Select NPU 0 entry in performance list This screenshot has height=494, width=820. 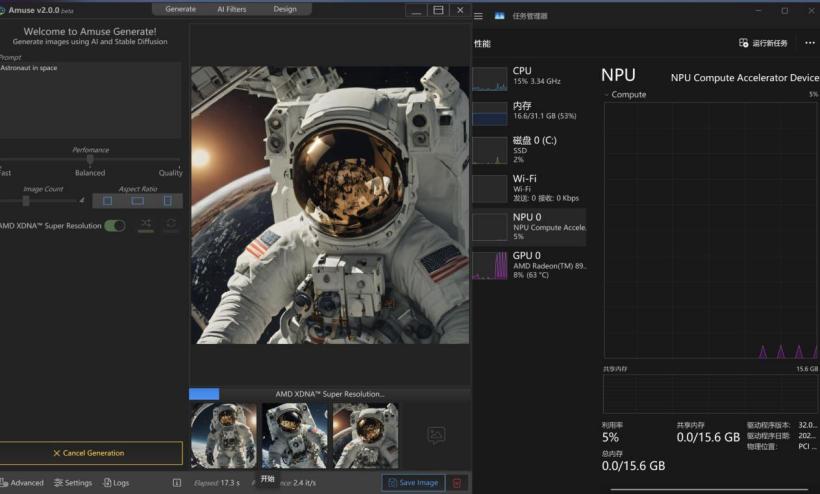529,226
